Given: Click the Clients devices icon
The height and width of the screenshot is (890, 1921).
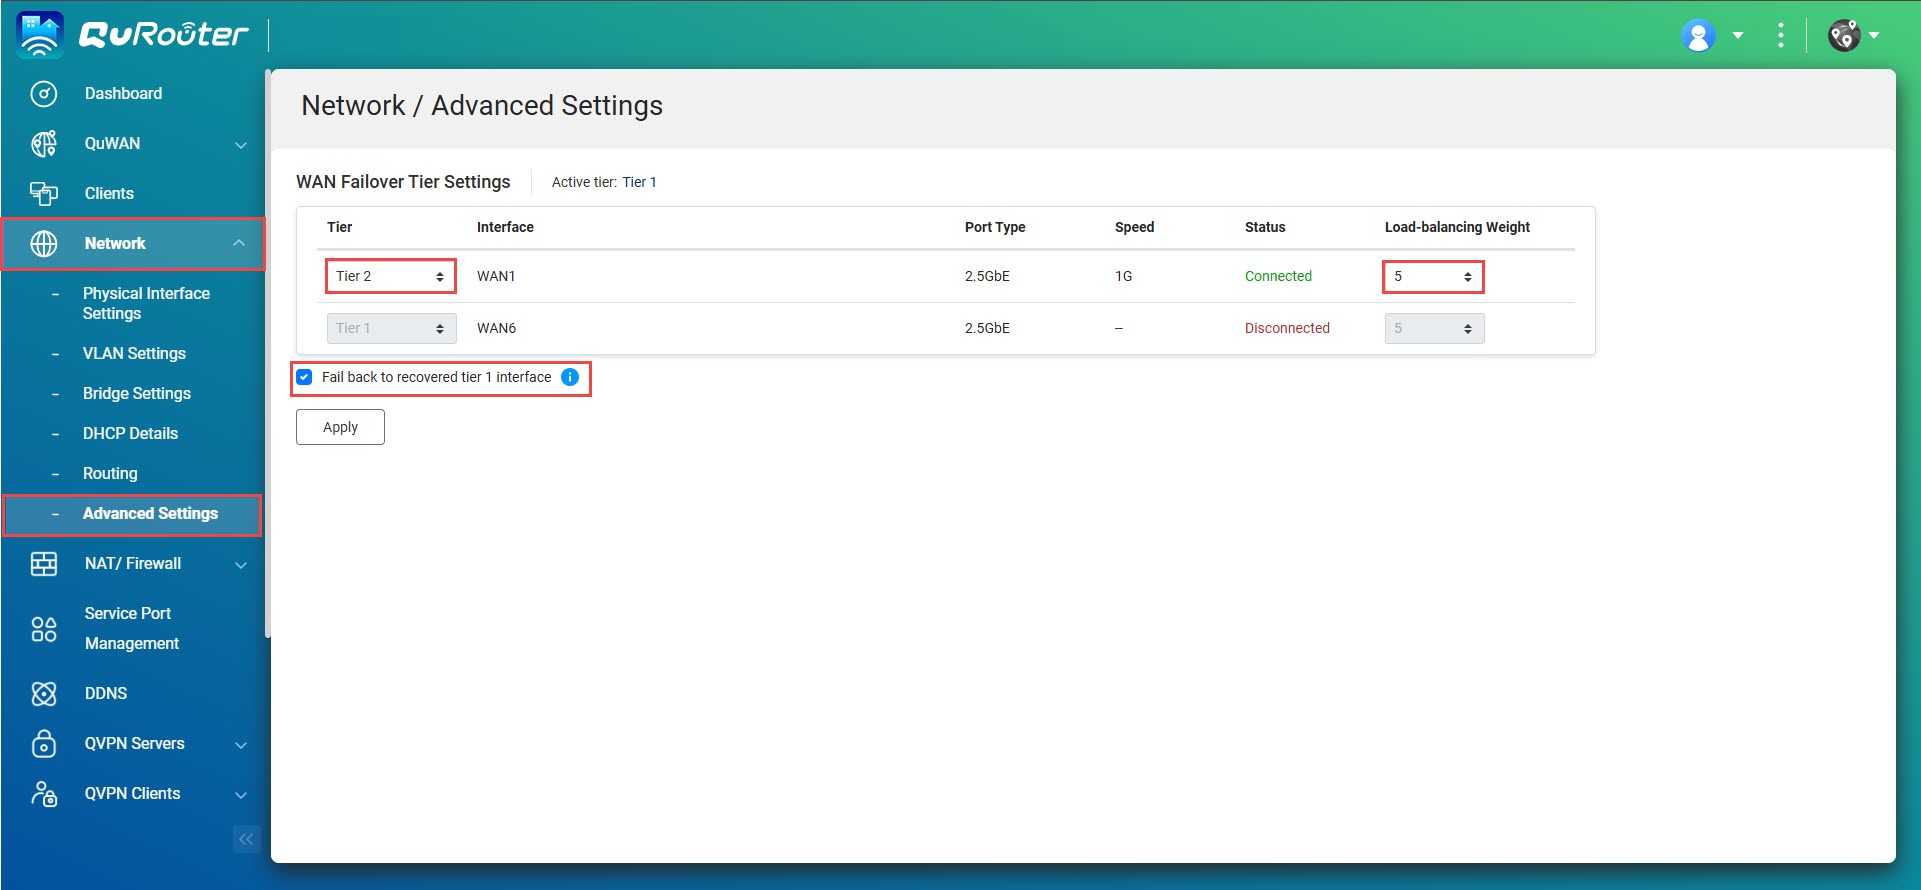Looking at the screenshot, I should [44, 194].
